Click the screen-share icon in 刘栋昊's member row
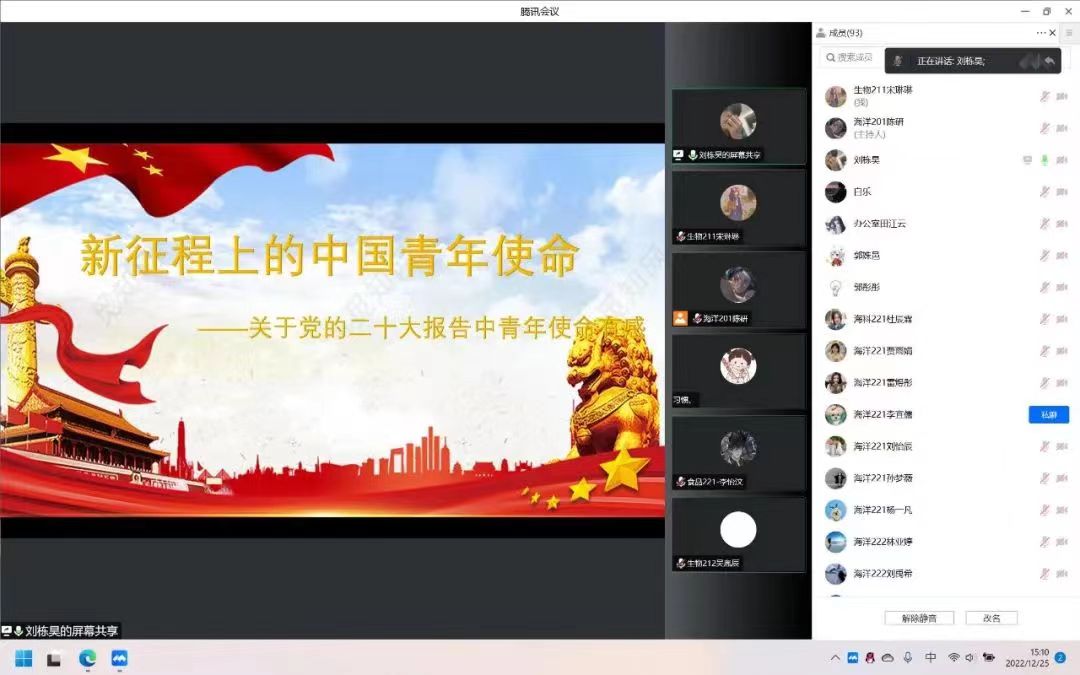 (1027, 160)
